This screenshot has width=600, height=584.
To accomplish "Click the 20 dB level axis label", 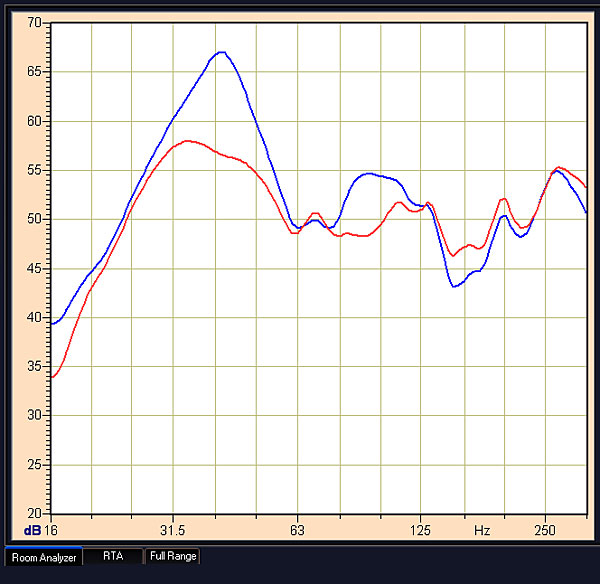I will (35, 512).
